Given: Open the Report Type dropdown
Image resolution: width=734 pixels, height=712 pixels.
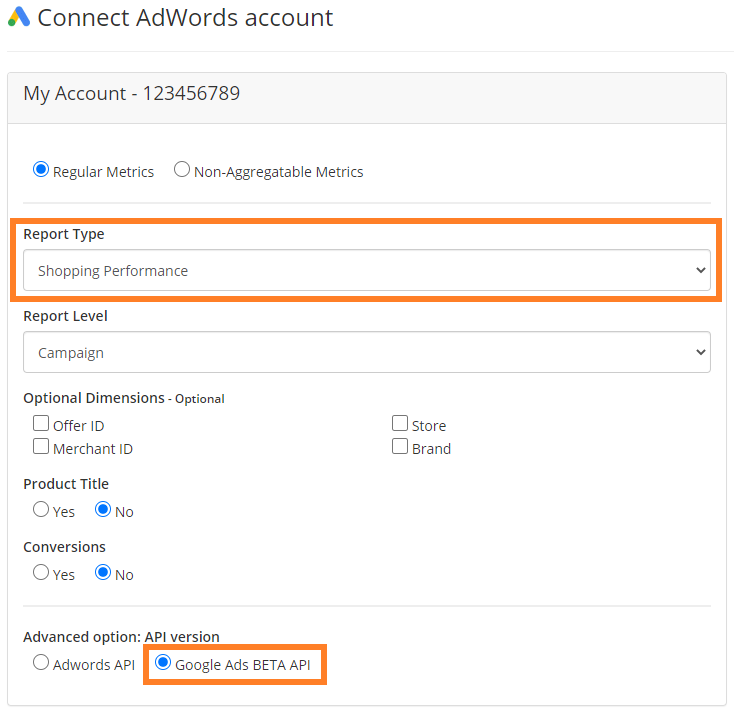Looking at the screenshot, I should [x=367, y=270].
